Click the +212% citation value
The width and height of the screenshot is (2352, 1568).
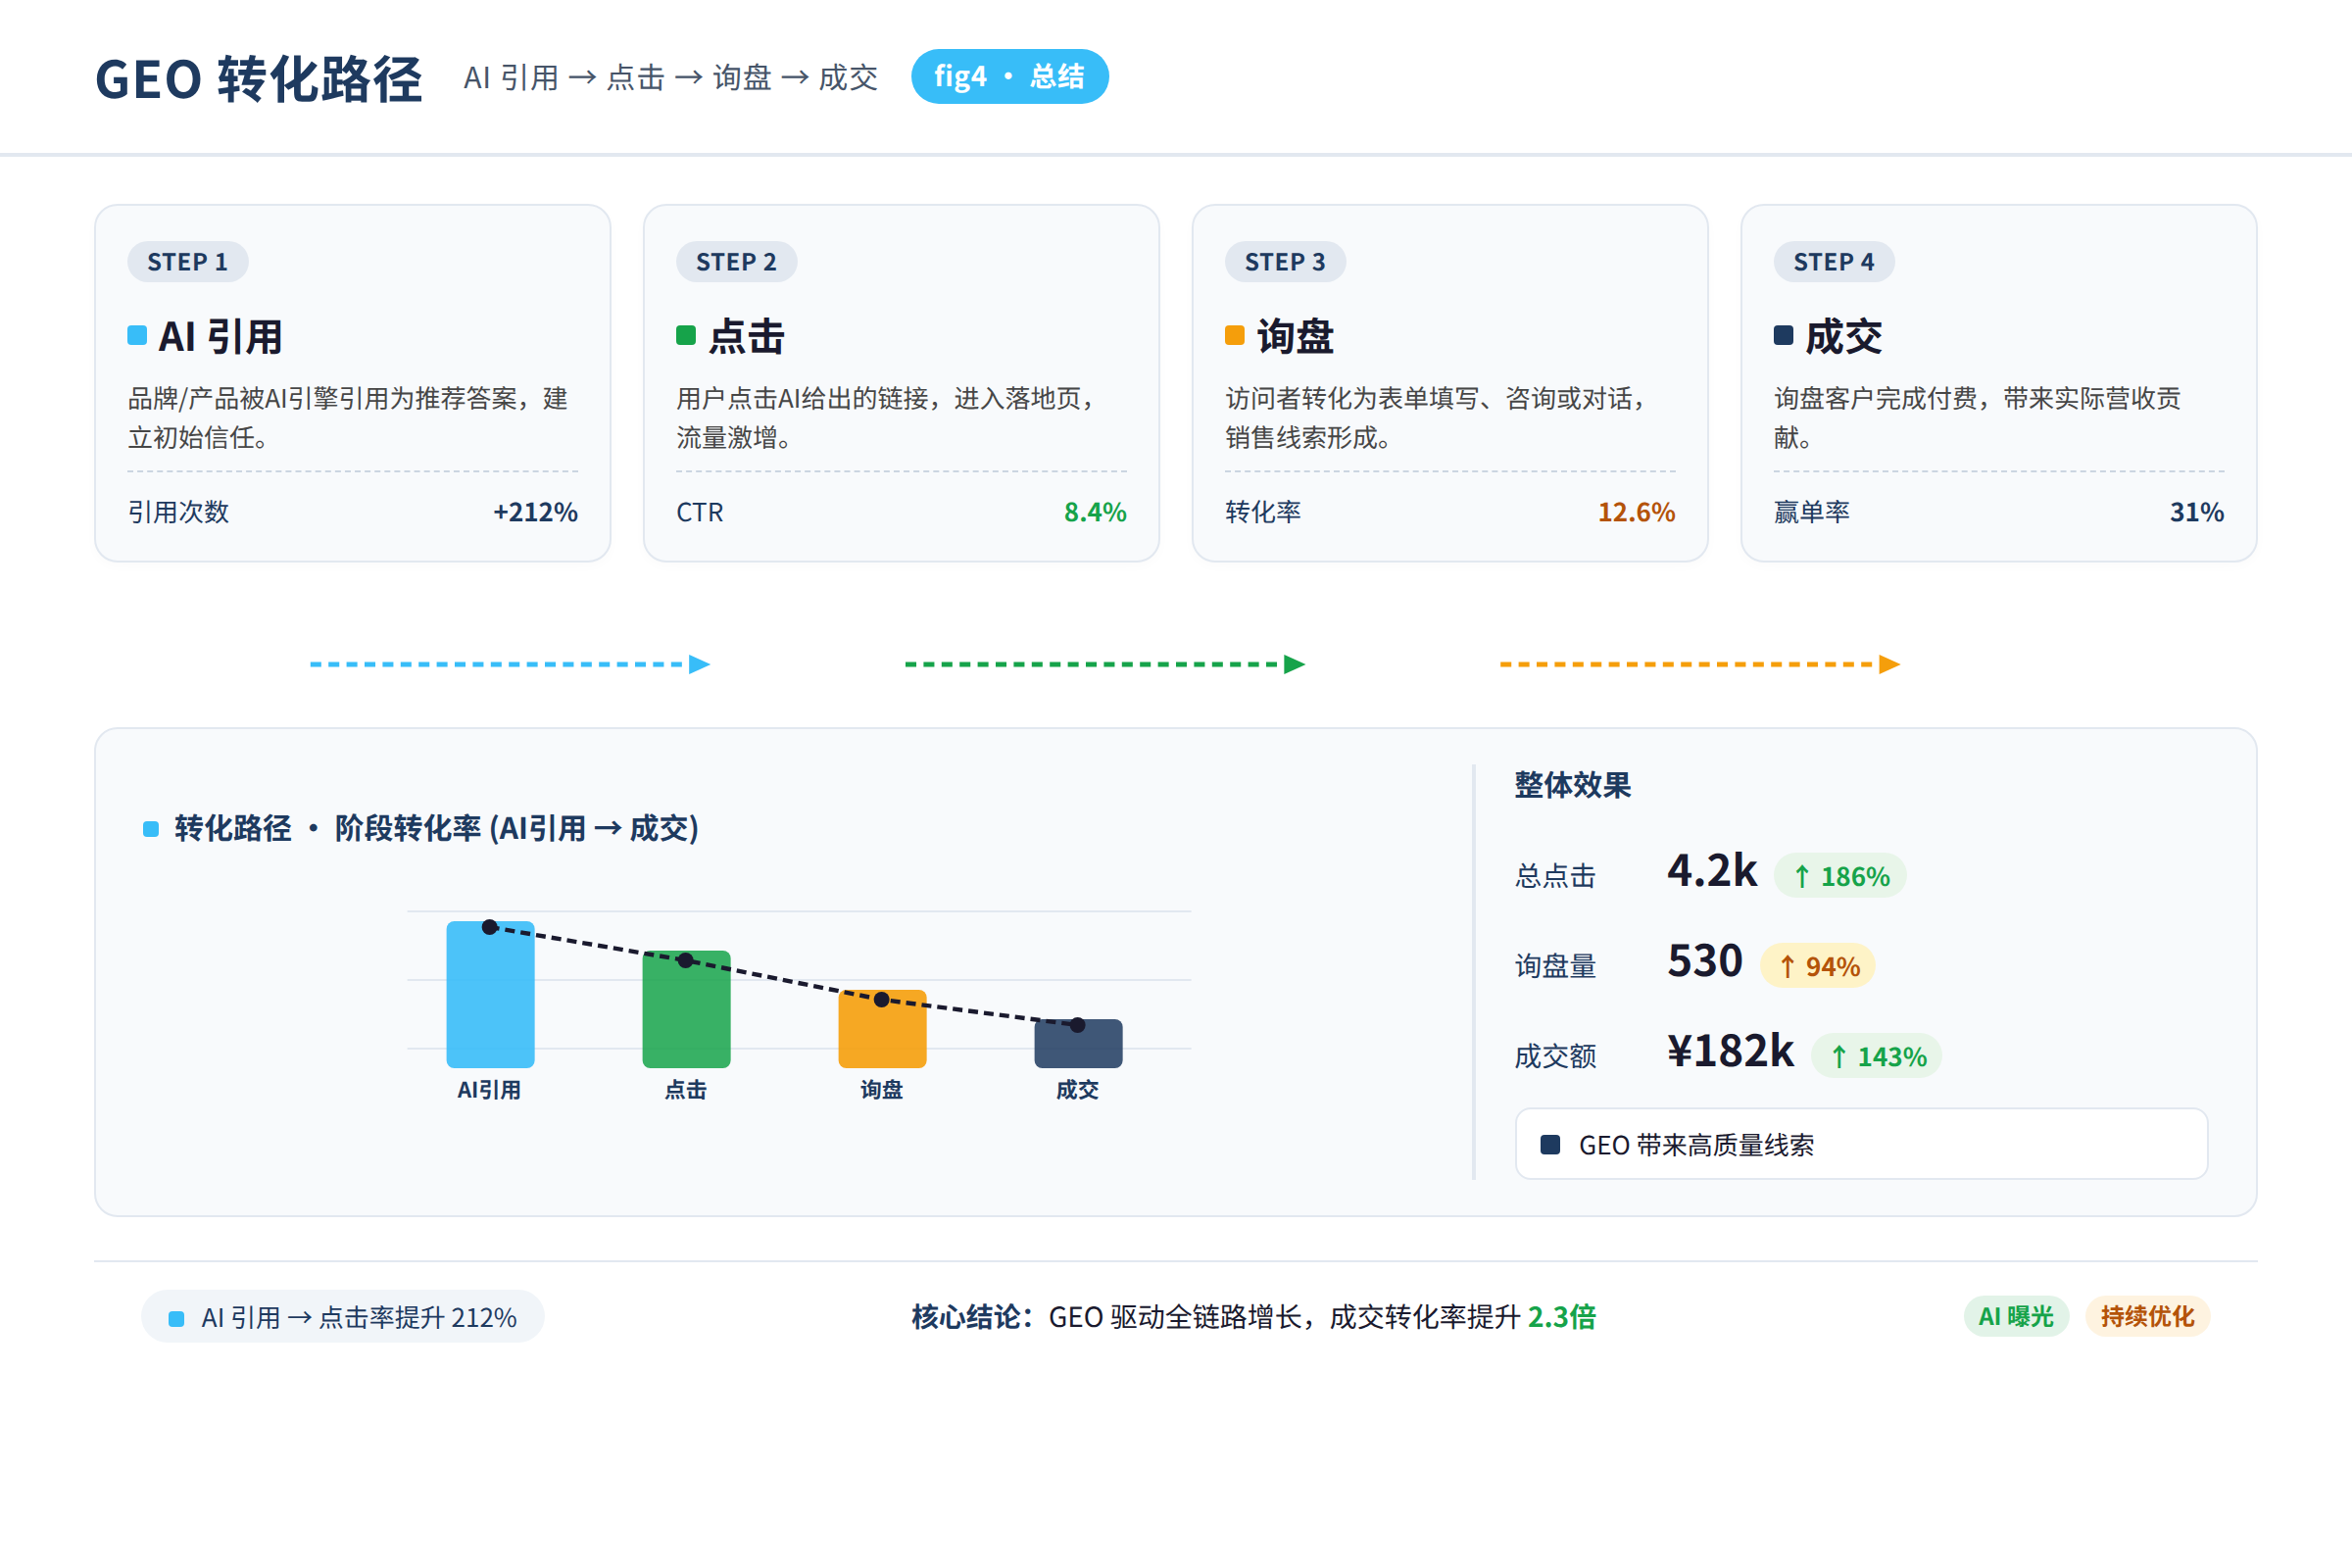[x=535, y=512]
